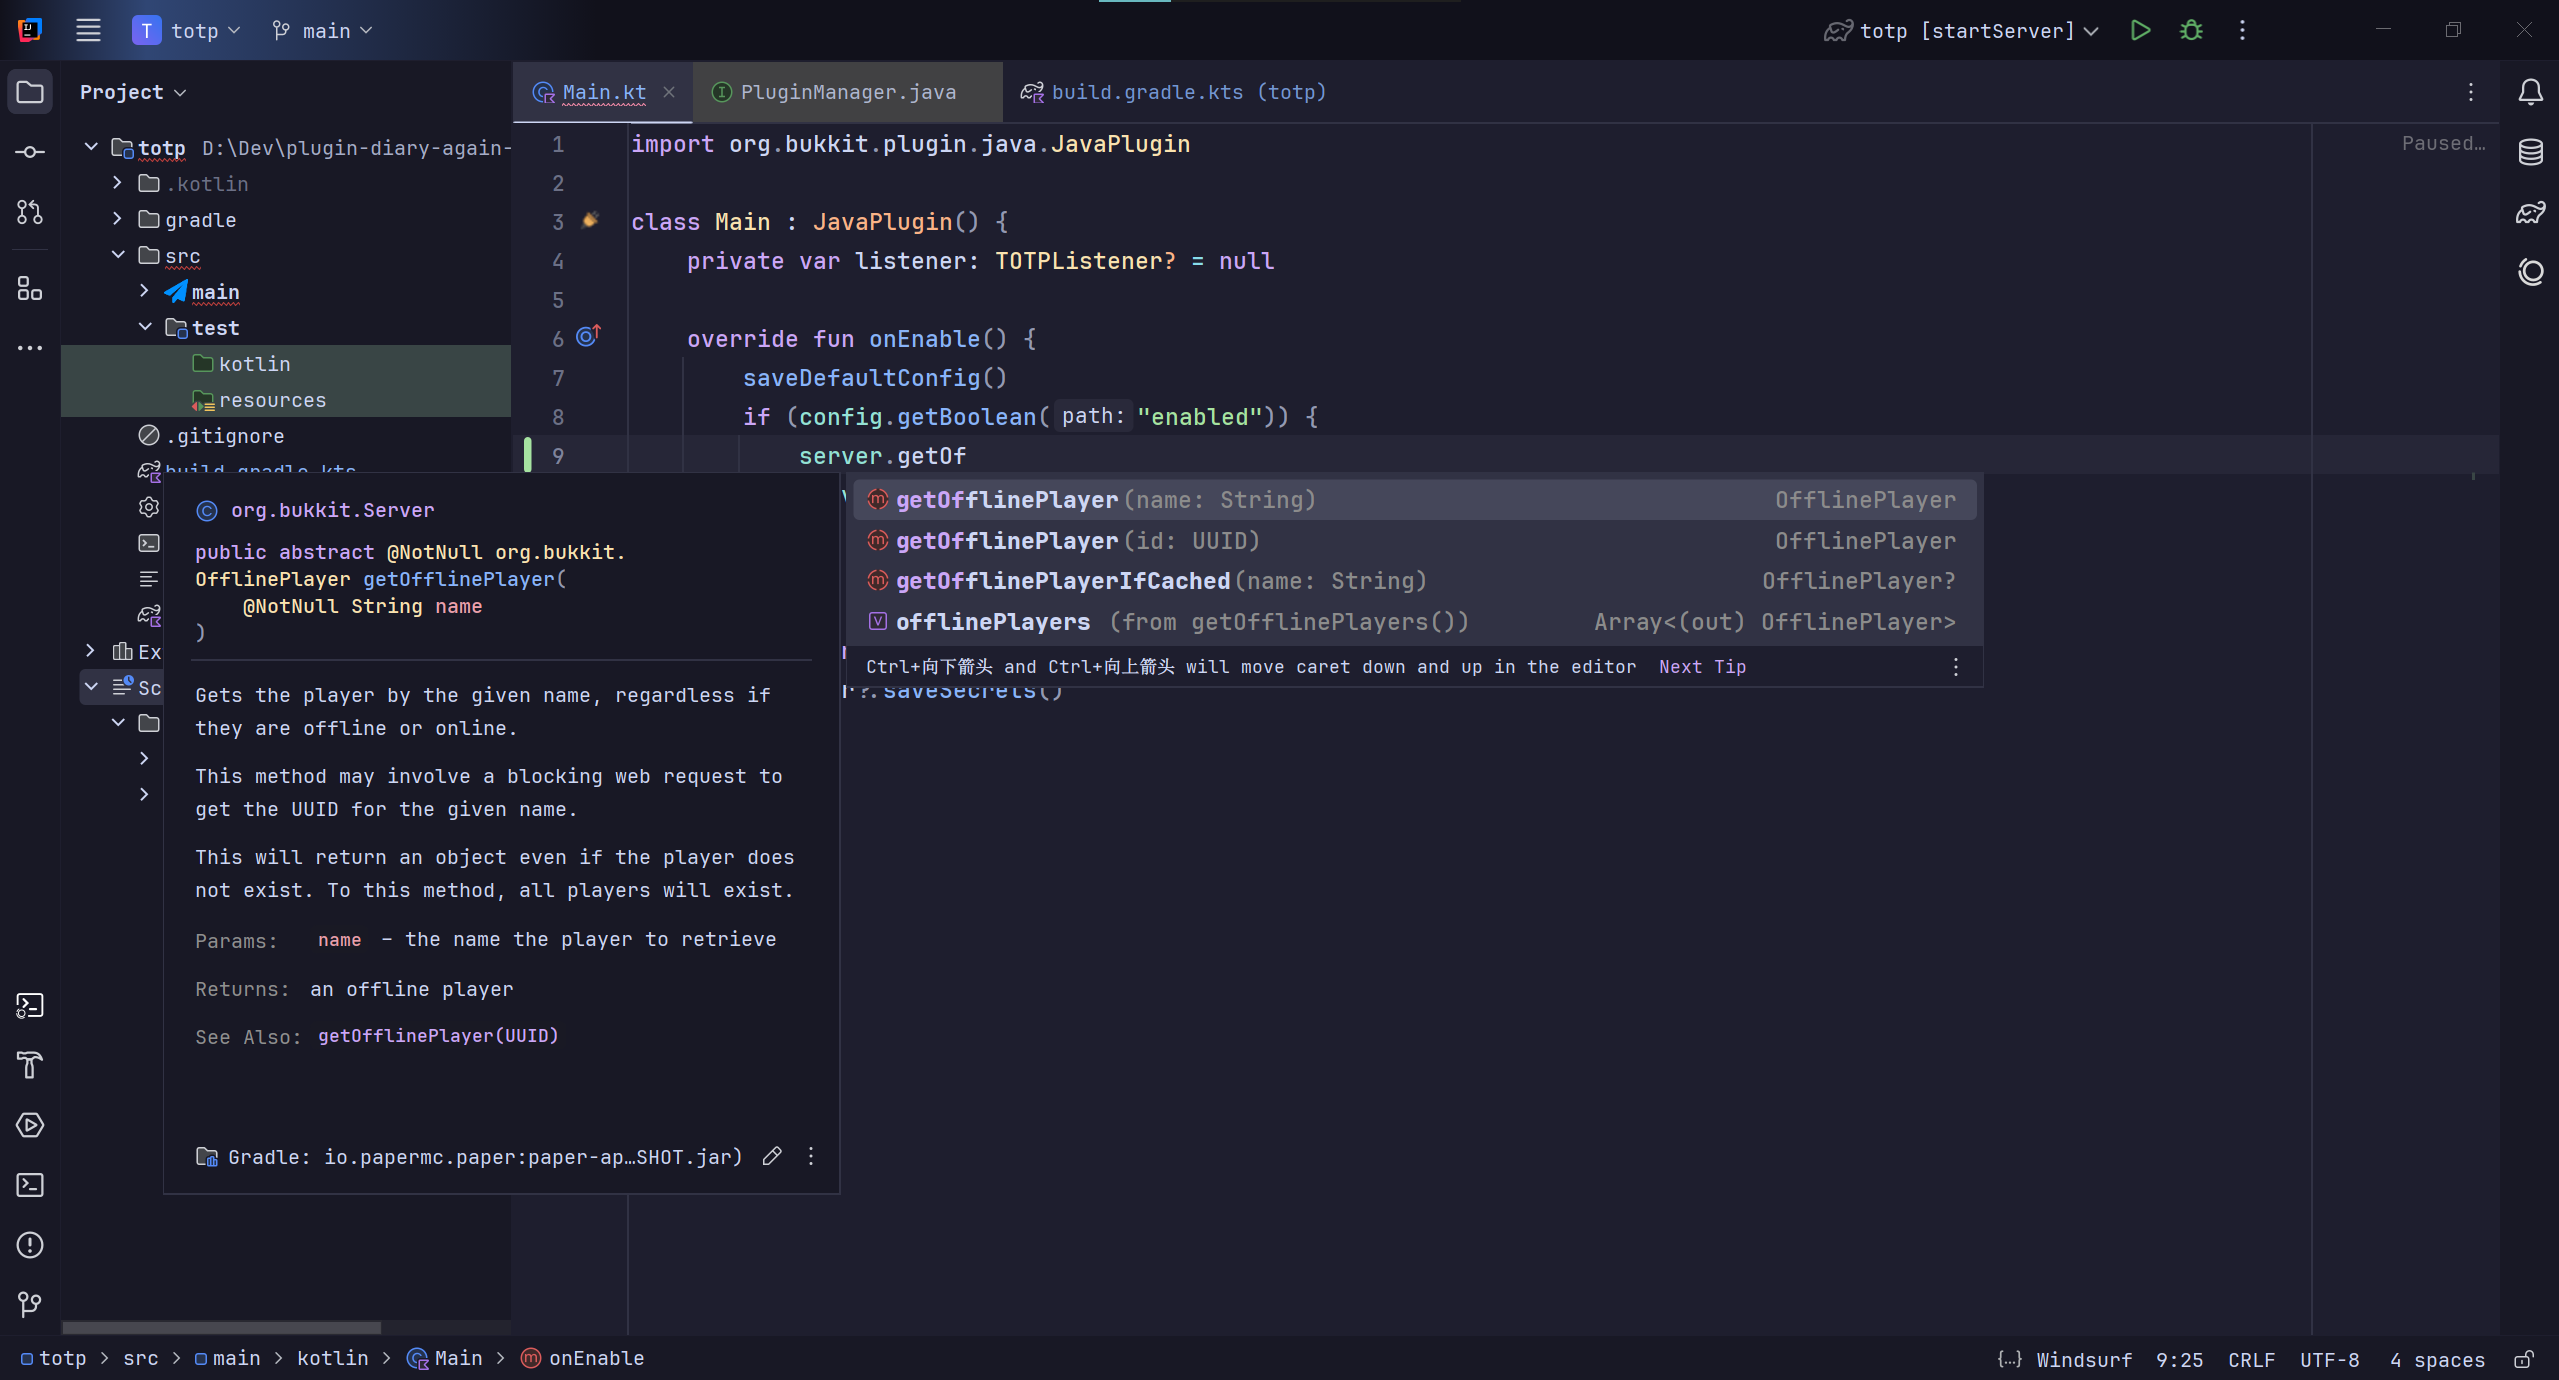
Task: Click the getOfflinePlayer(UUID) See Also link
Action: [437, 1036]
